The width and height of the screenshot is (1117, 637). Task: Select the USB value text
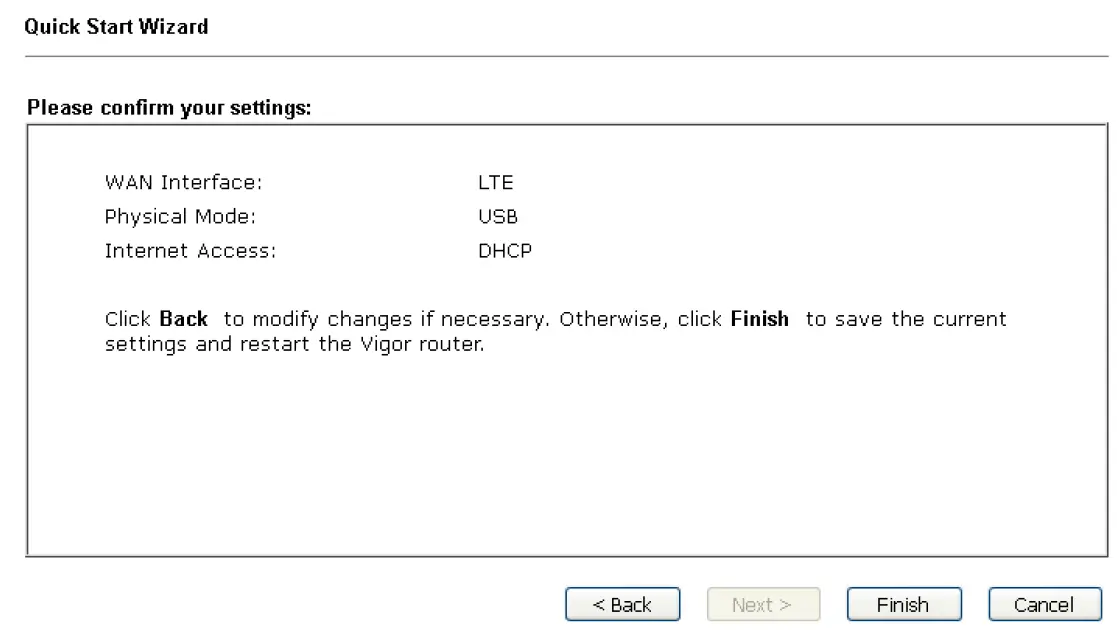point(498,217)
